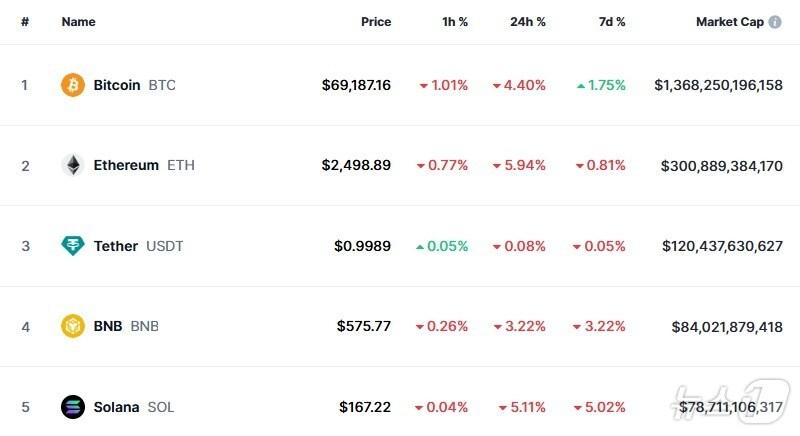Click the Tether logo icon

point(73,246)
